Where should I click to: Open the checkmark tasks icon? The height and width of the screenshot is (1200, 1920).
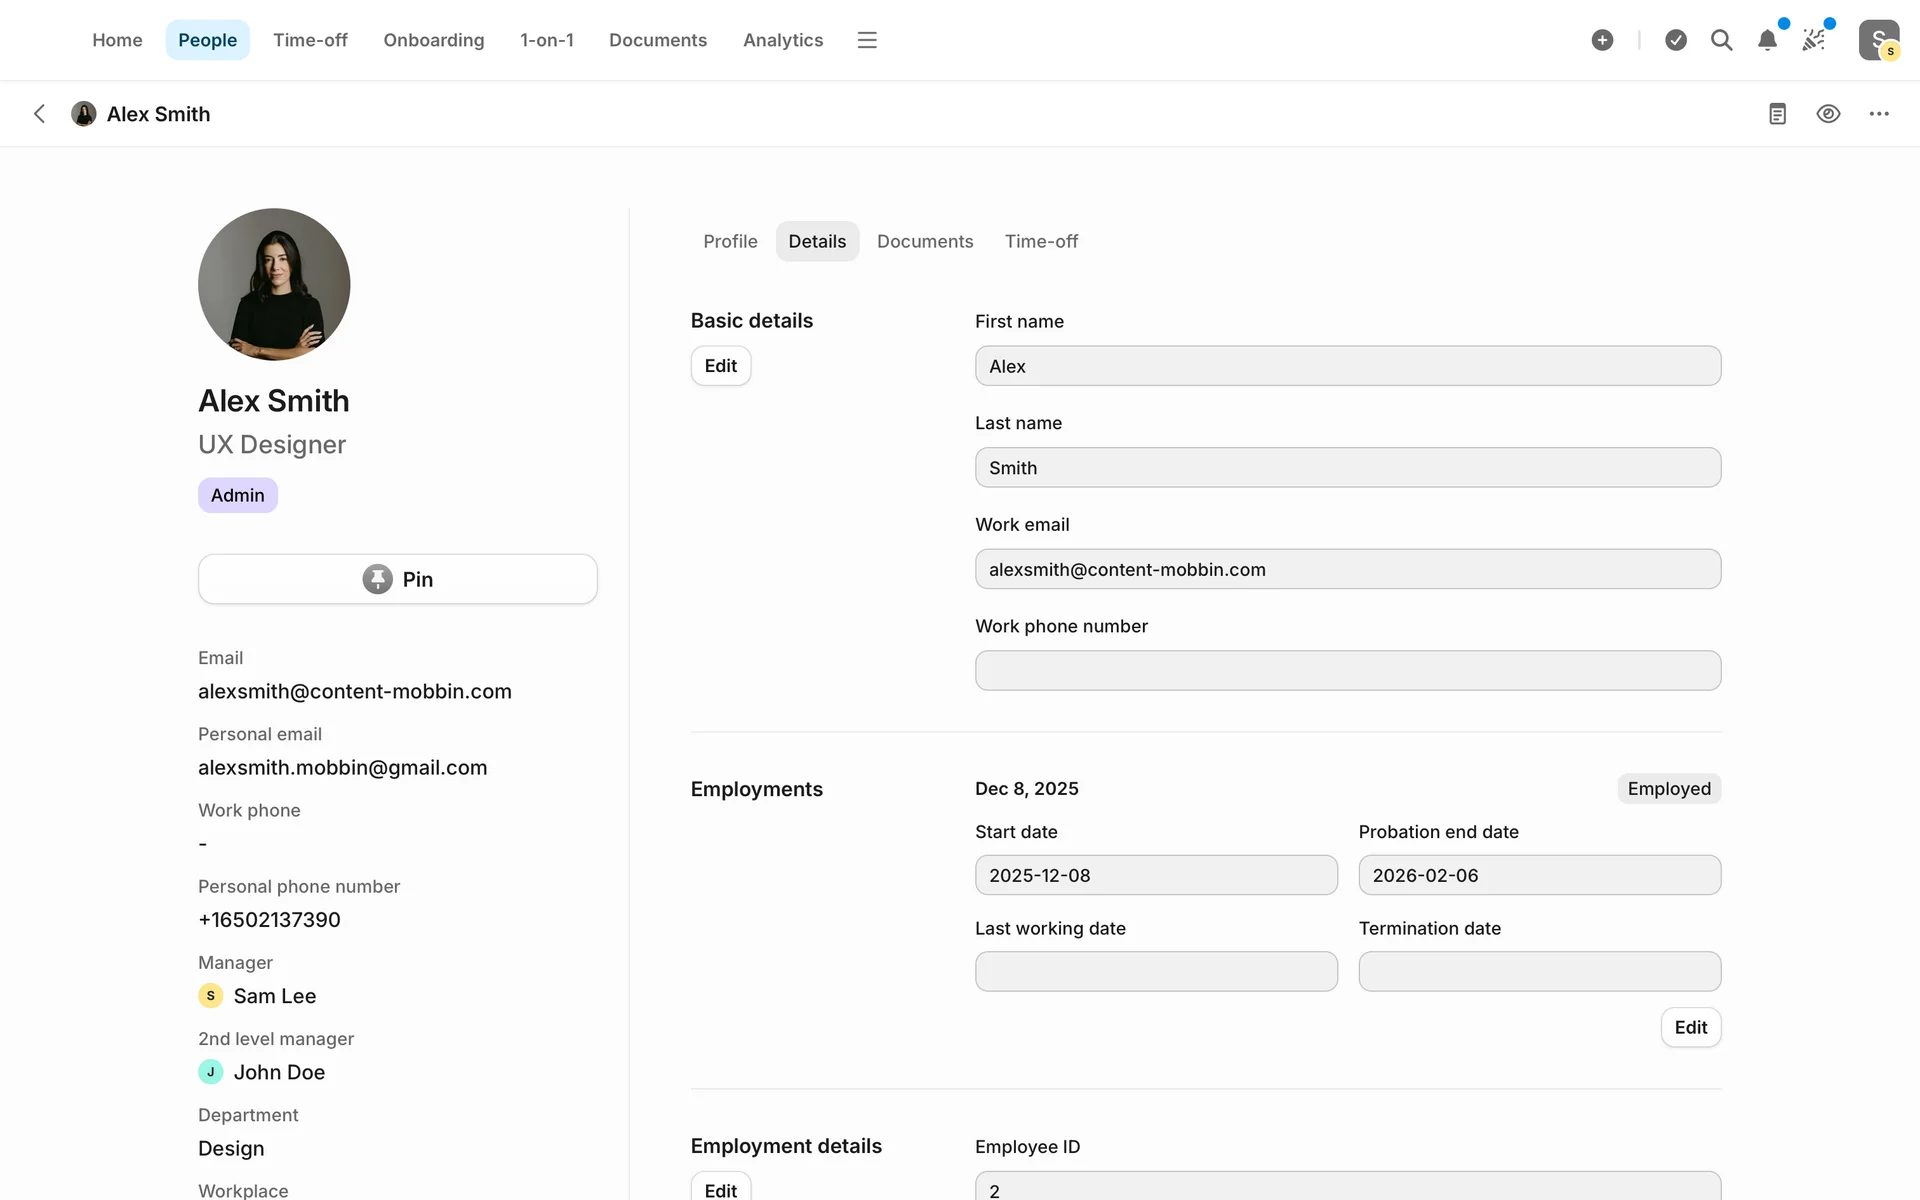click(x=1676, y=40)
